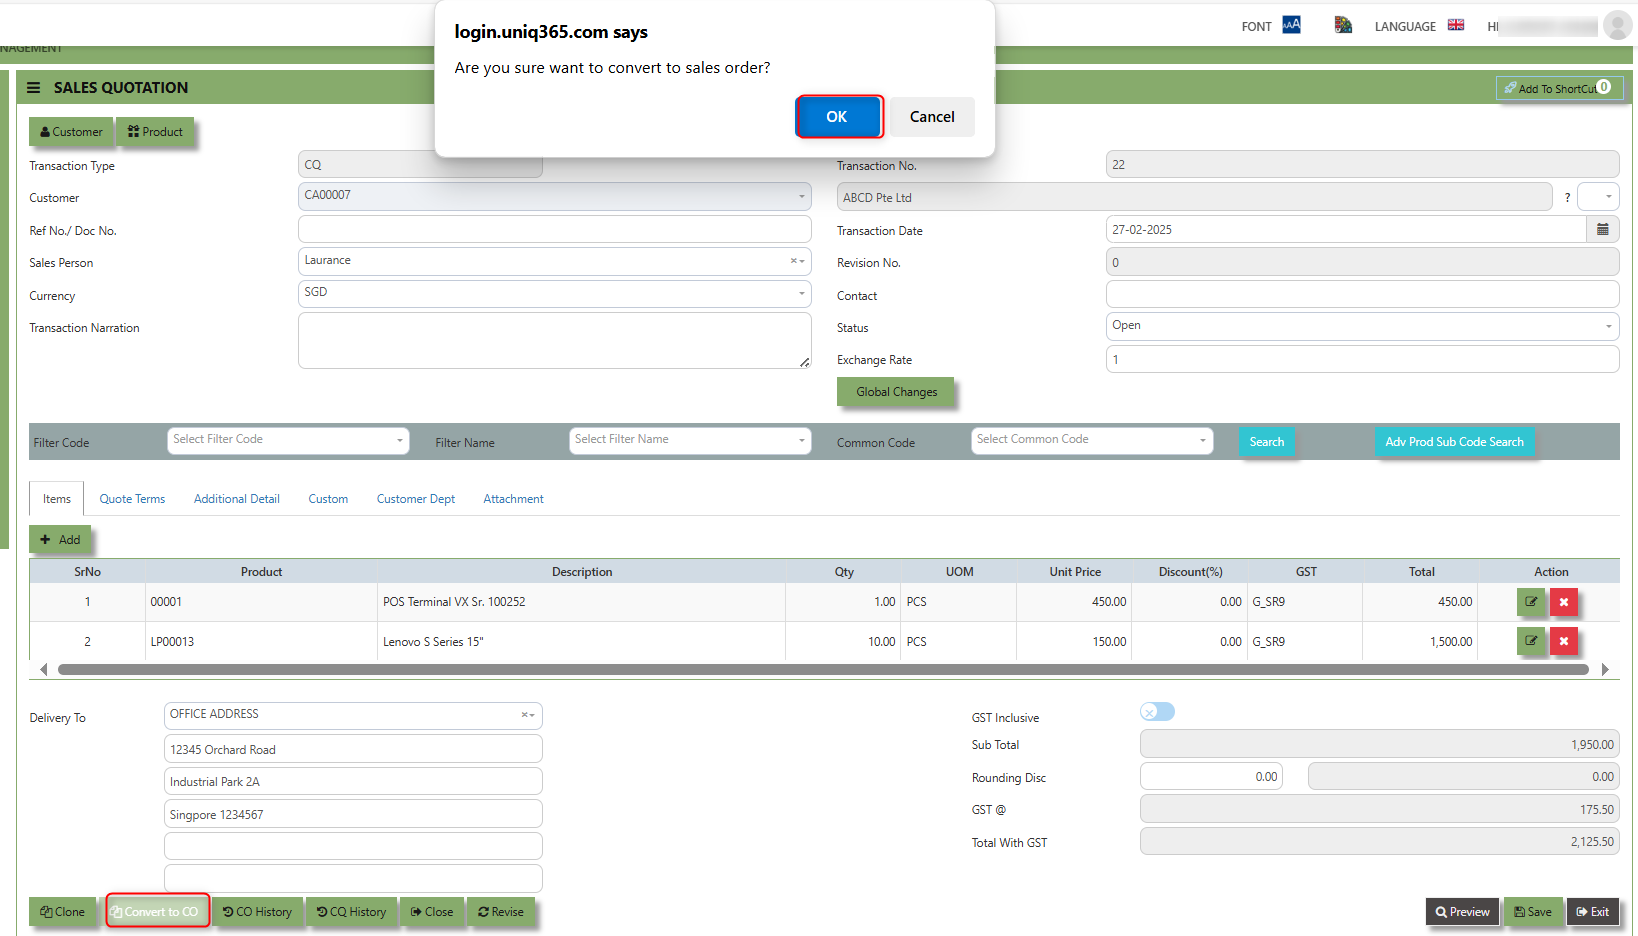
Task: Edit the POS Terminal VX row
Action: point(1530,602)
